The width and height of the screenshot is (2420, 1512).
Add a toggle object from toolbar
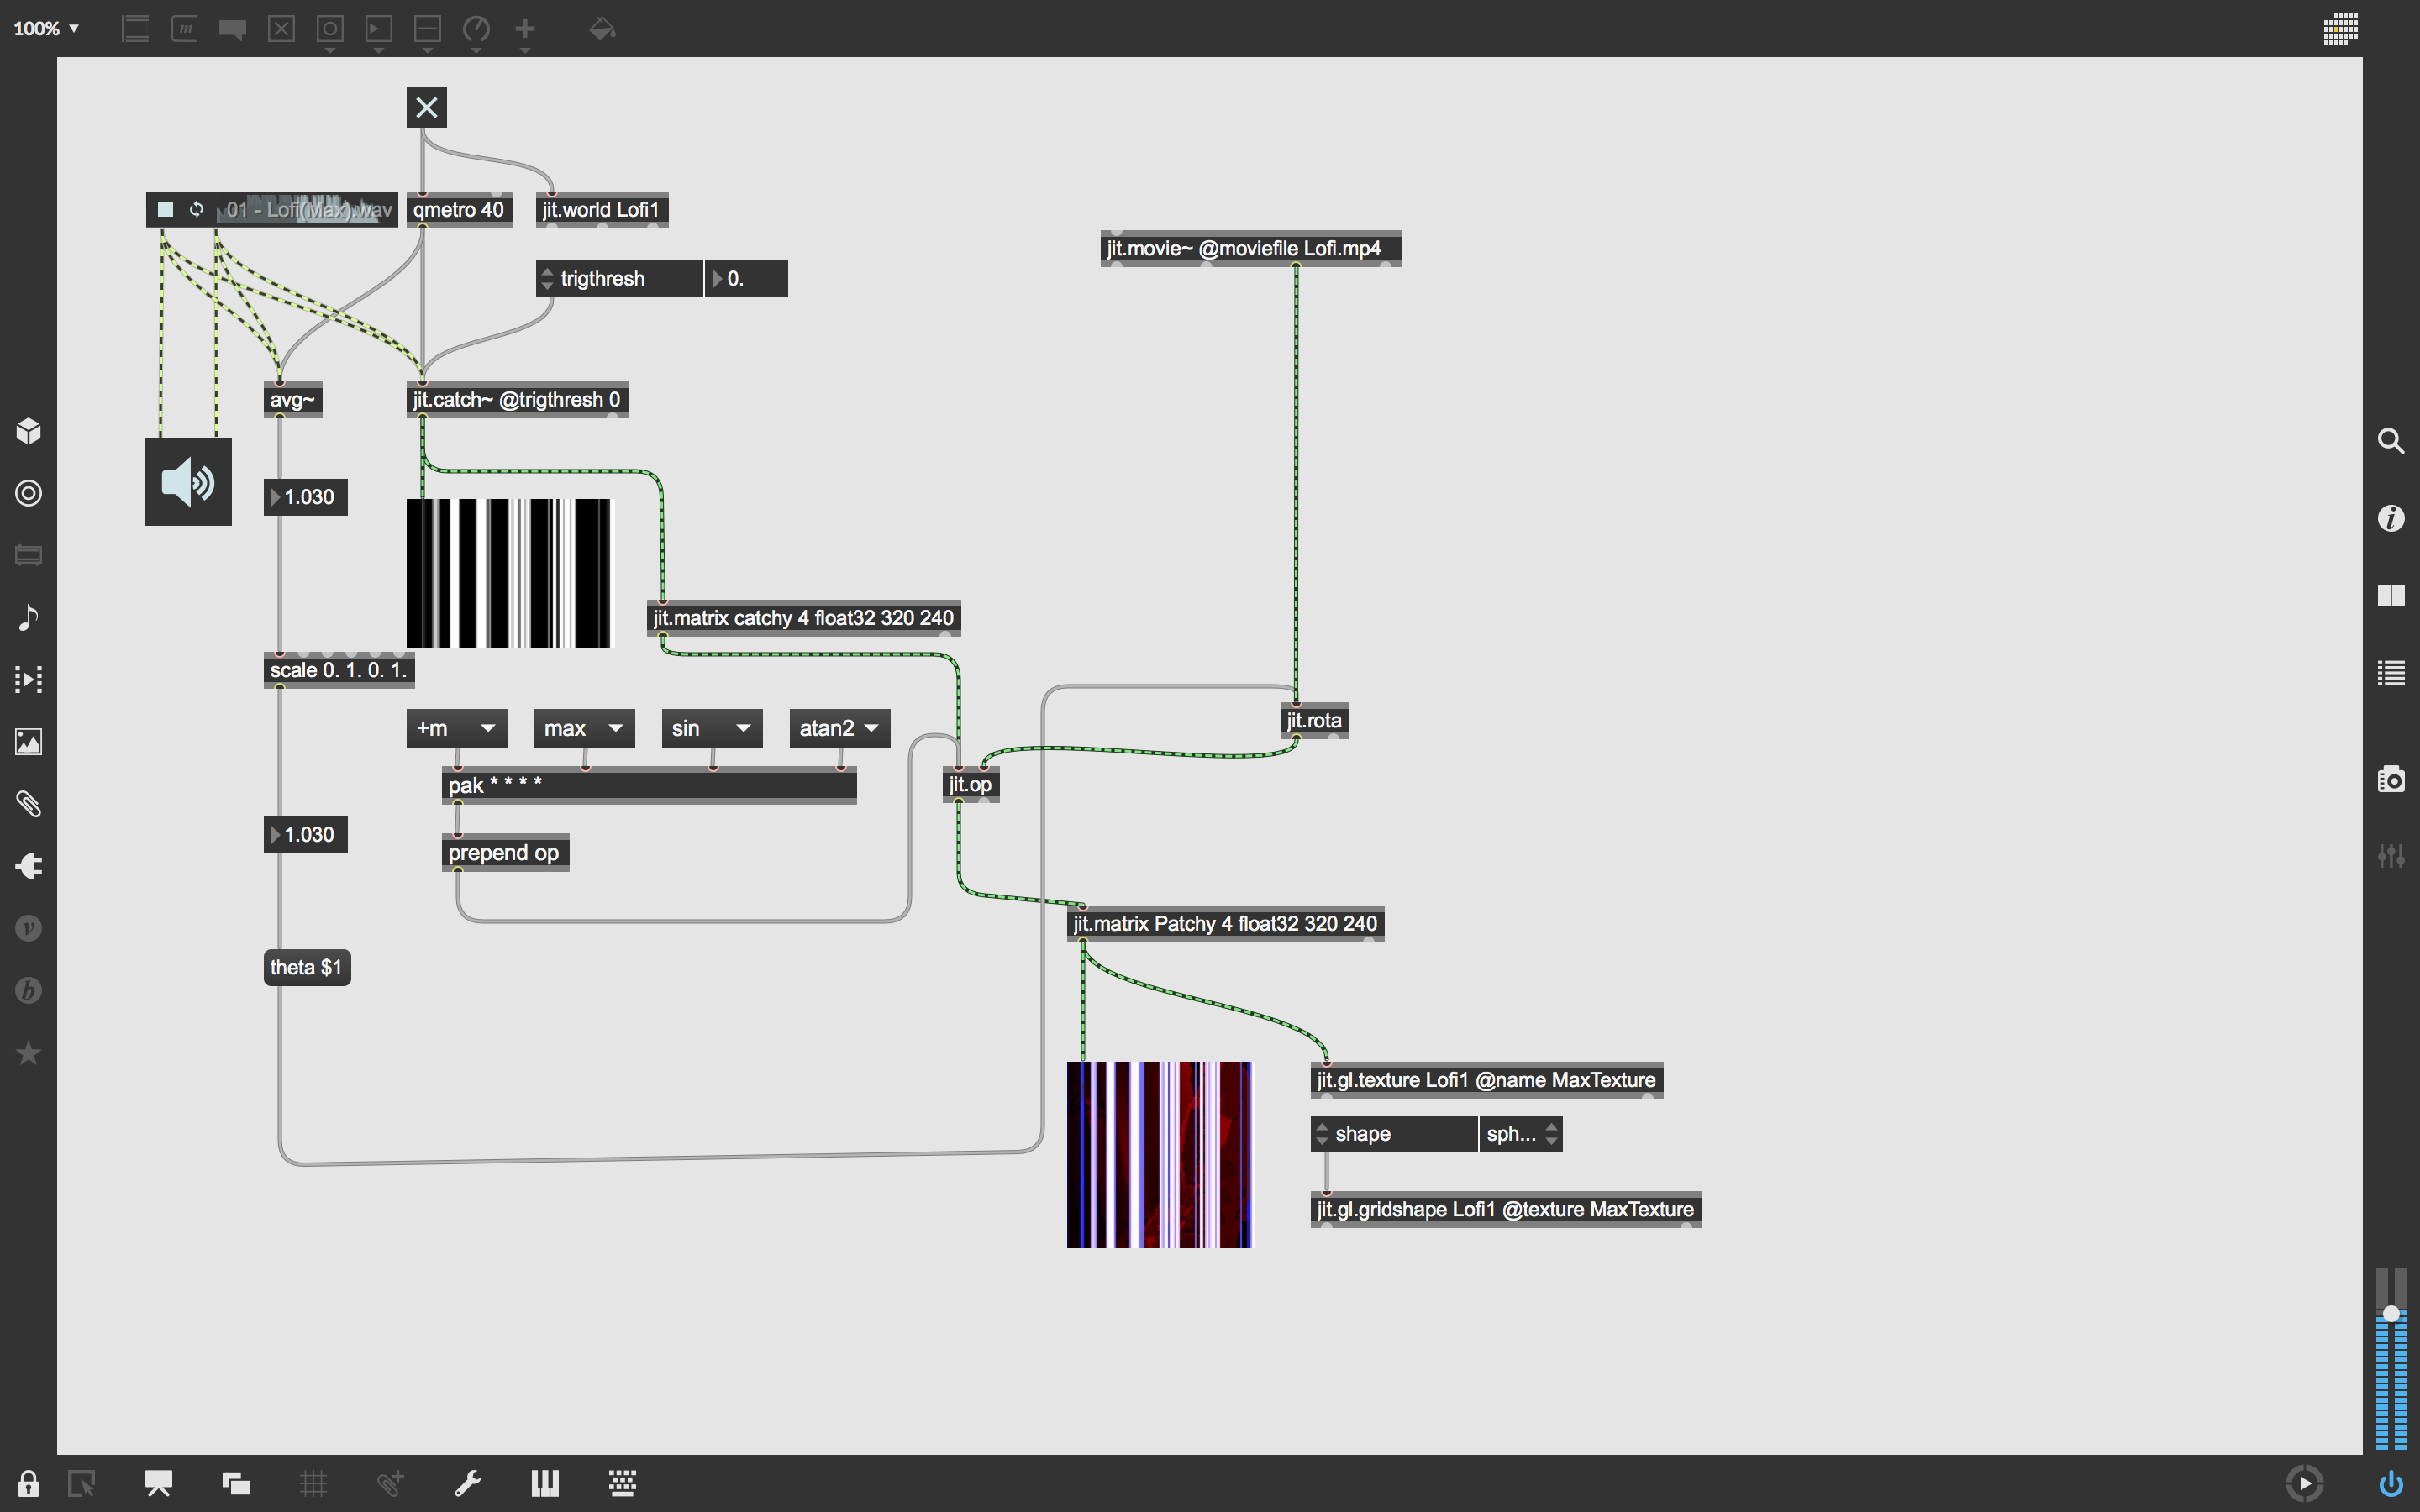[x=282, y=29]
